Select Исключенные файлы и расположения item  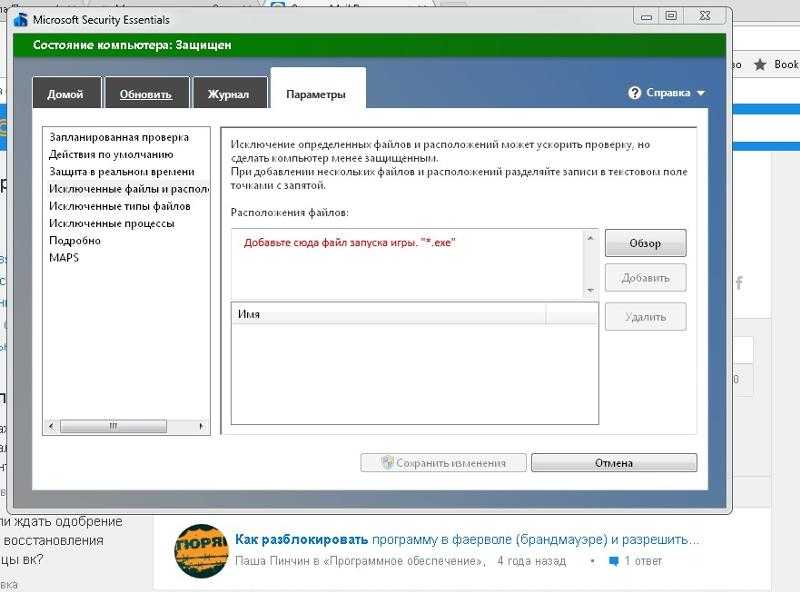[x=129, y=188]
